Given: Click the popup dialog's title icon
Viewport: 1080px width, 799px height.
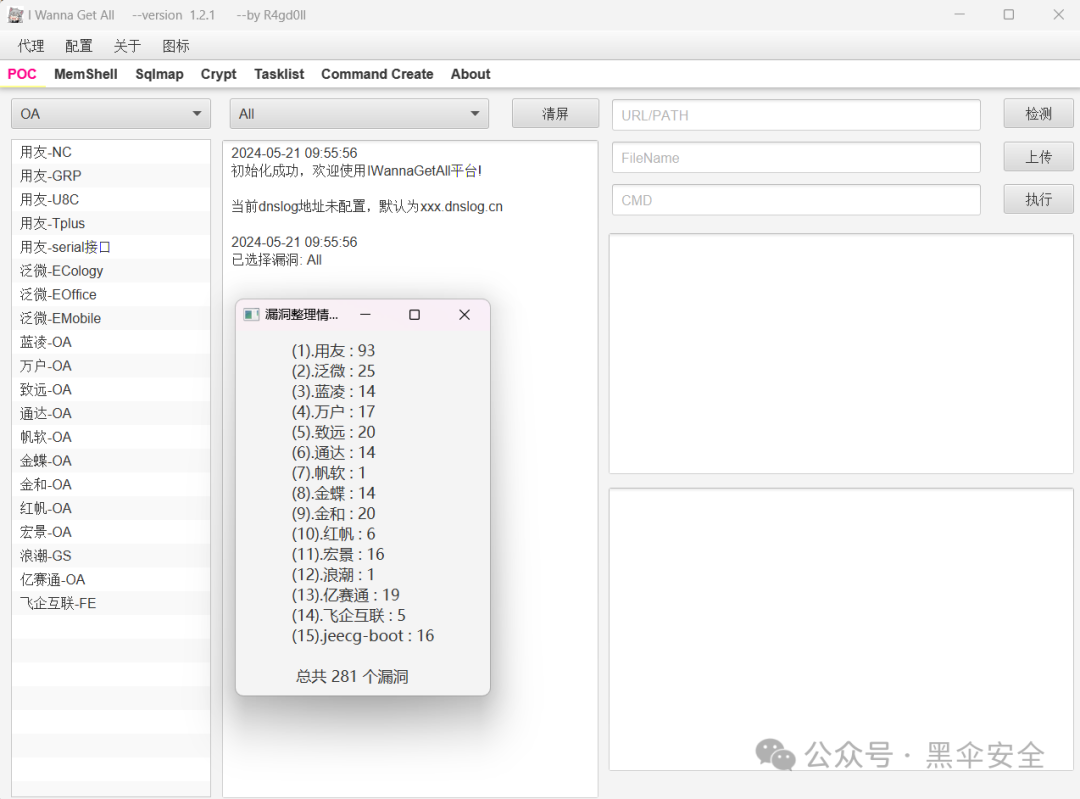Looking at the screenshot, I should 251,315.
